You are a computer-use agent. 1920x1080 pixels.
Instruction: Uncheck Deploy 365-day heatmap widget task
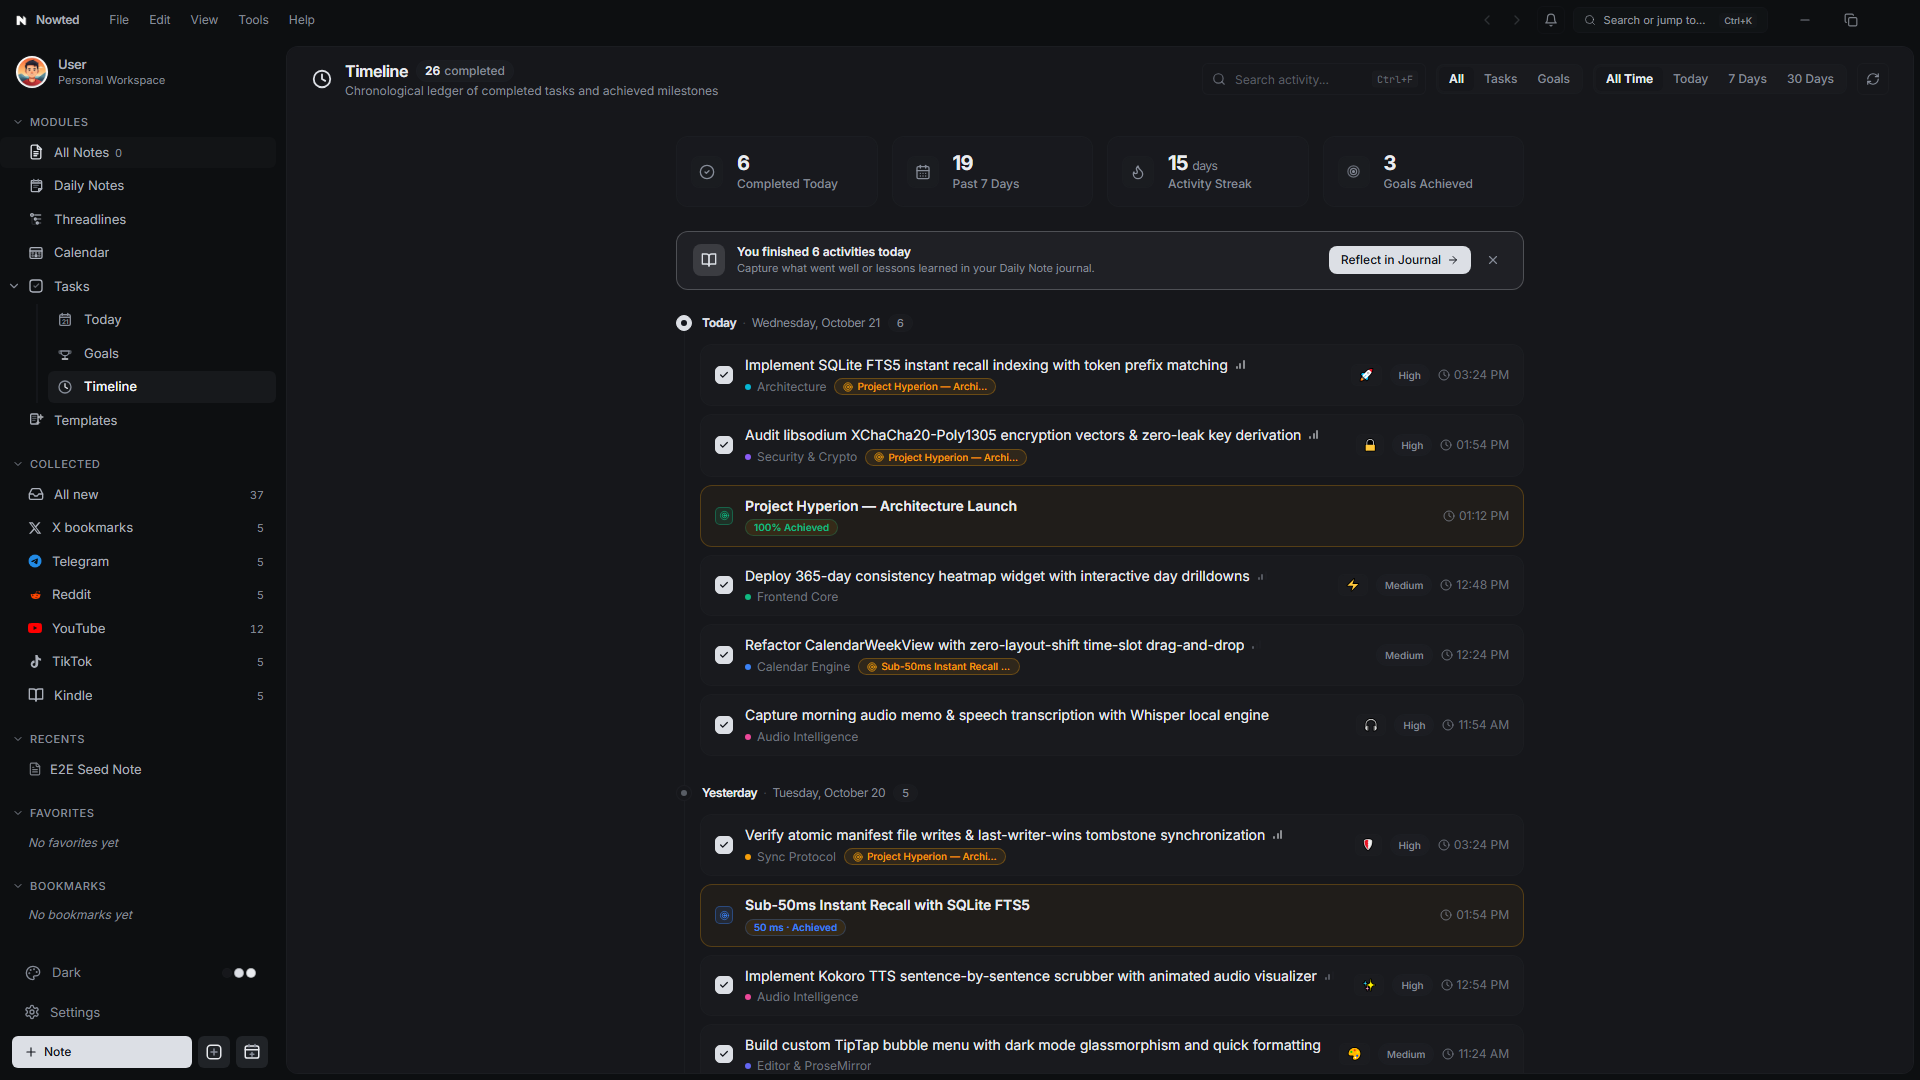pyautogui.click(x=724, y=585)
